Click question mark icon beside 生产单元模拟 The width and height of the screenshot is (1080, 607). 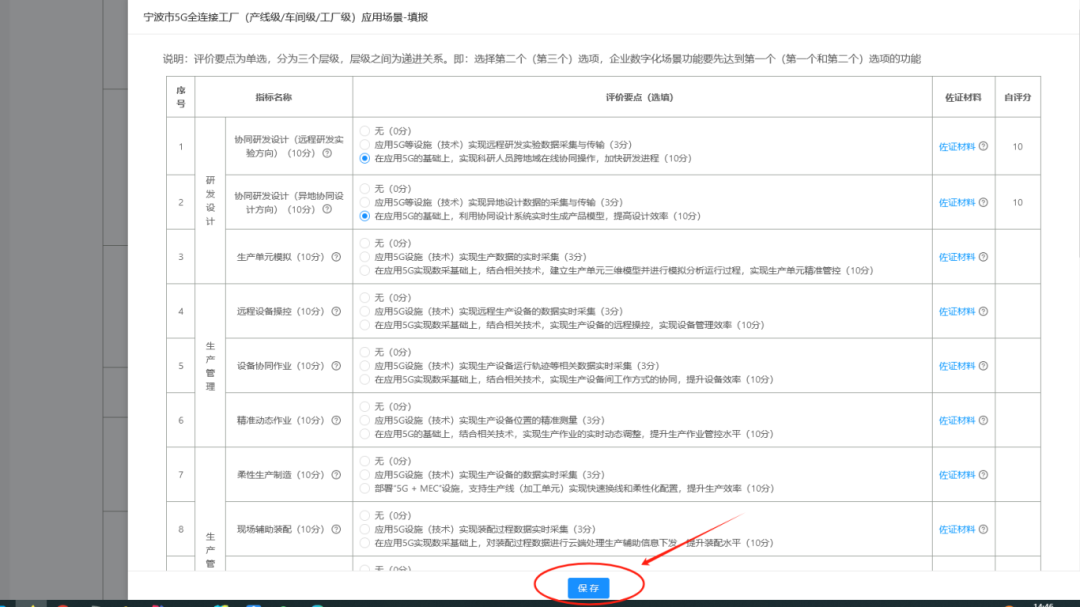[x=335, y=255]
